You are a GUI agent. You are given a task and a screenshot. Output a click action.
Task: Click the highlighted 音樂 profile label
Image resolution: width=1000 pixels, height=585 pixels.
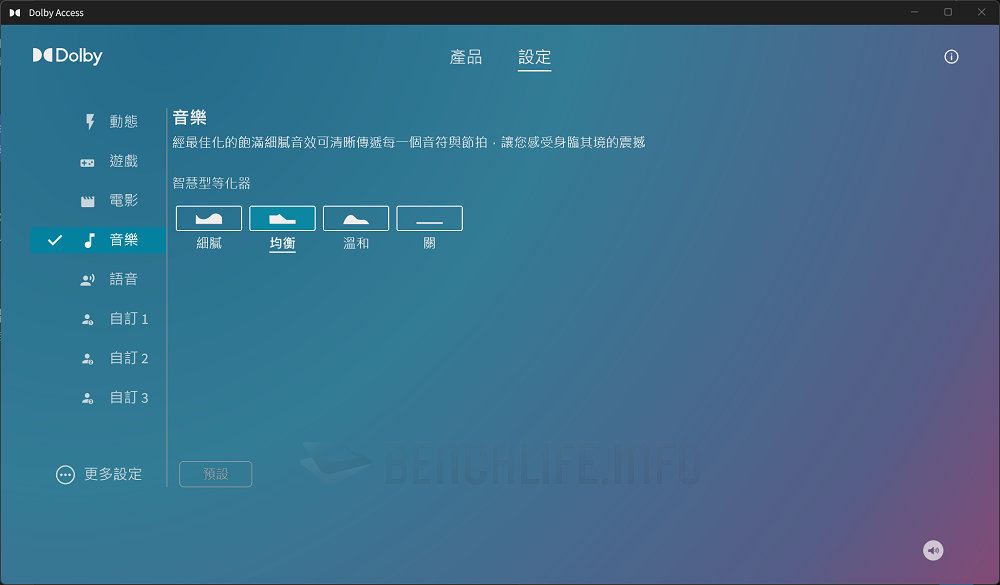pos(124,240)
